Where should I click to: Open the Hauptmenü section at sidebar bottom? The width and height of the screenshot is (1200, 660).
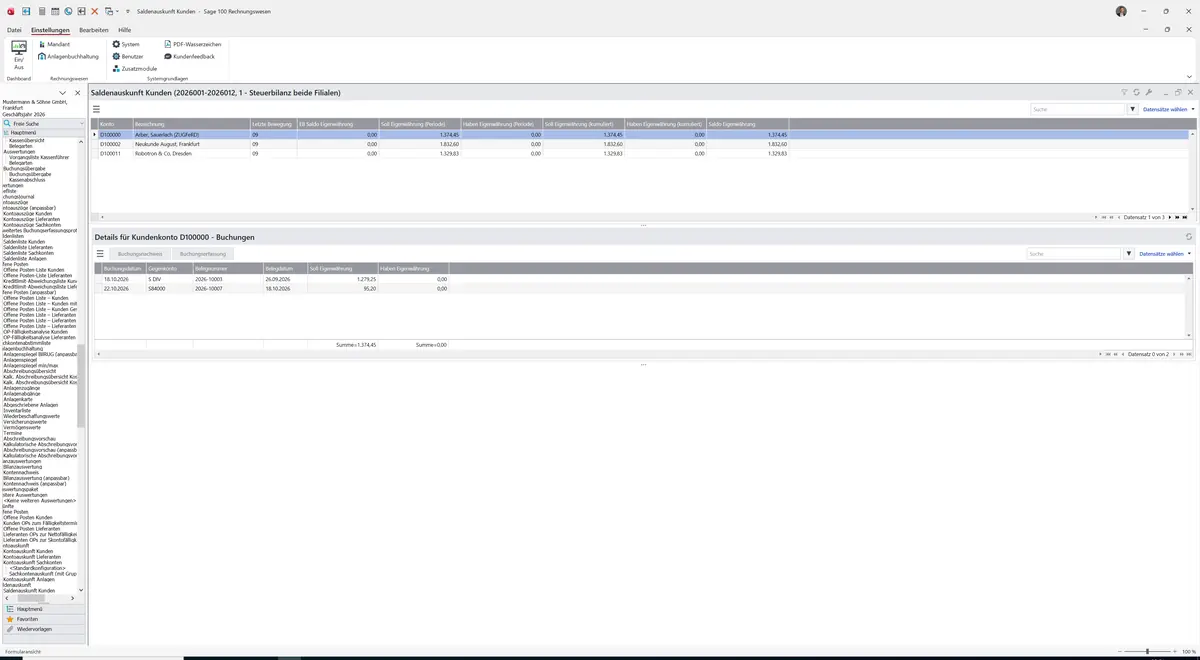[43, 609]
